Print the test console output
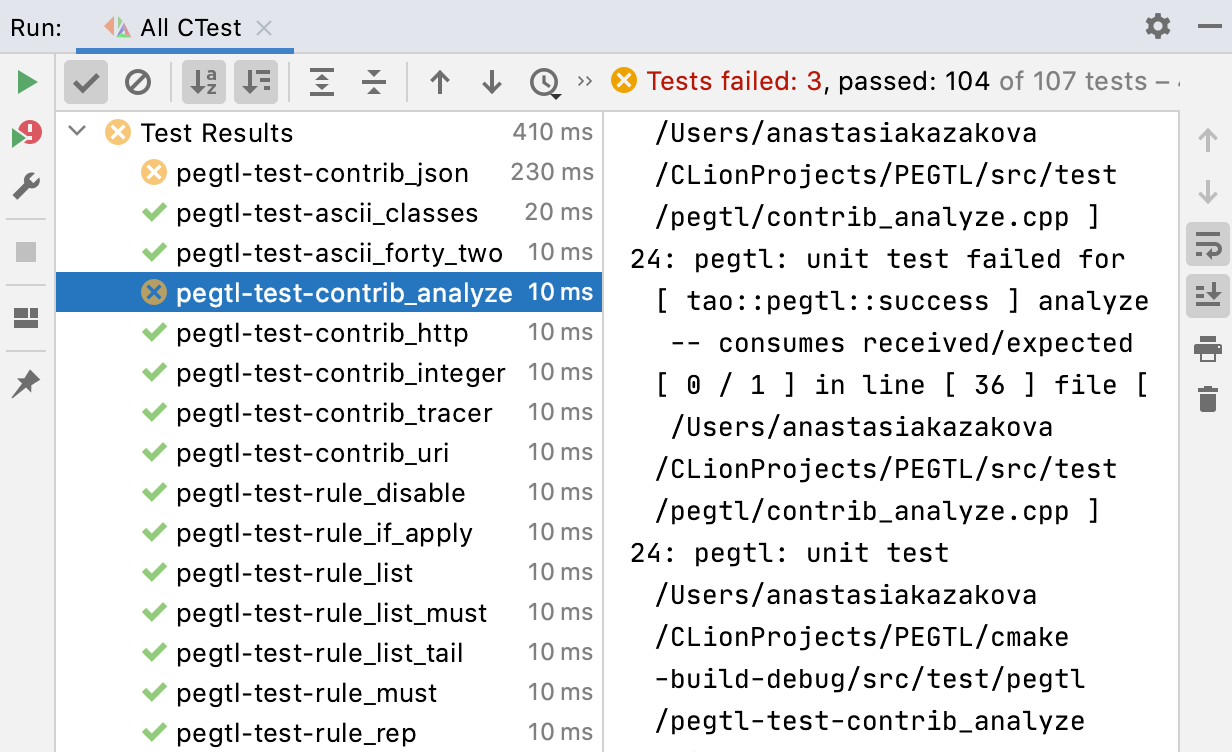 (1208, 349)
